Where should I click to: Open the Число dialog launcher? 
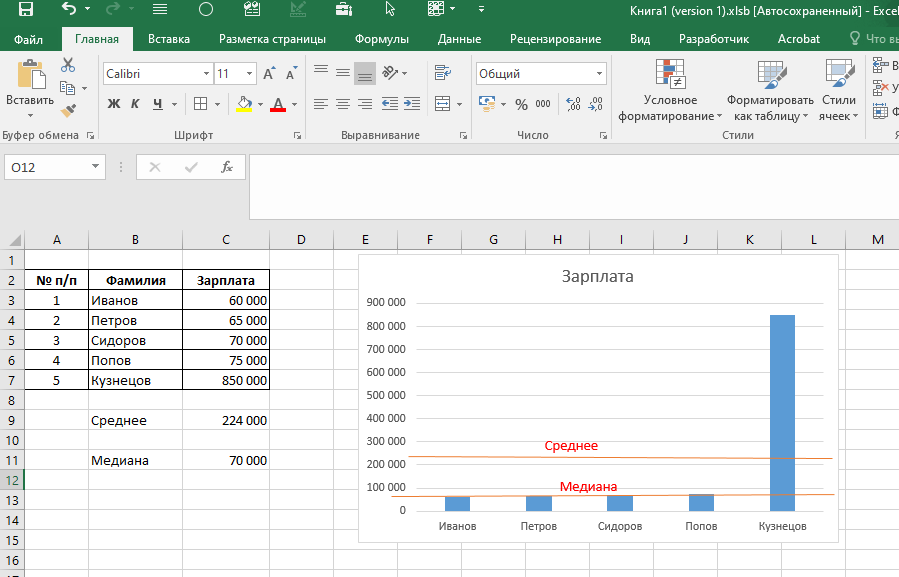coord(603,135)
